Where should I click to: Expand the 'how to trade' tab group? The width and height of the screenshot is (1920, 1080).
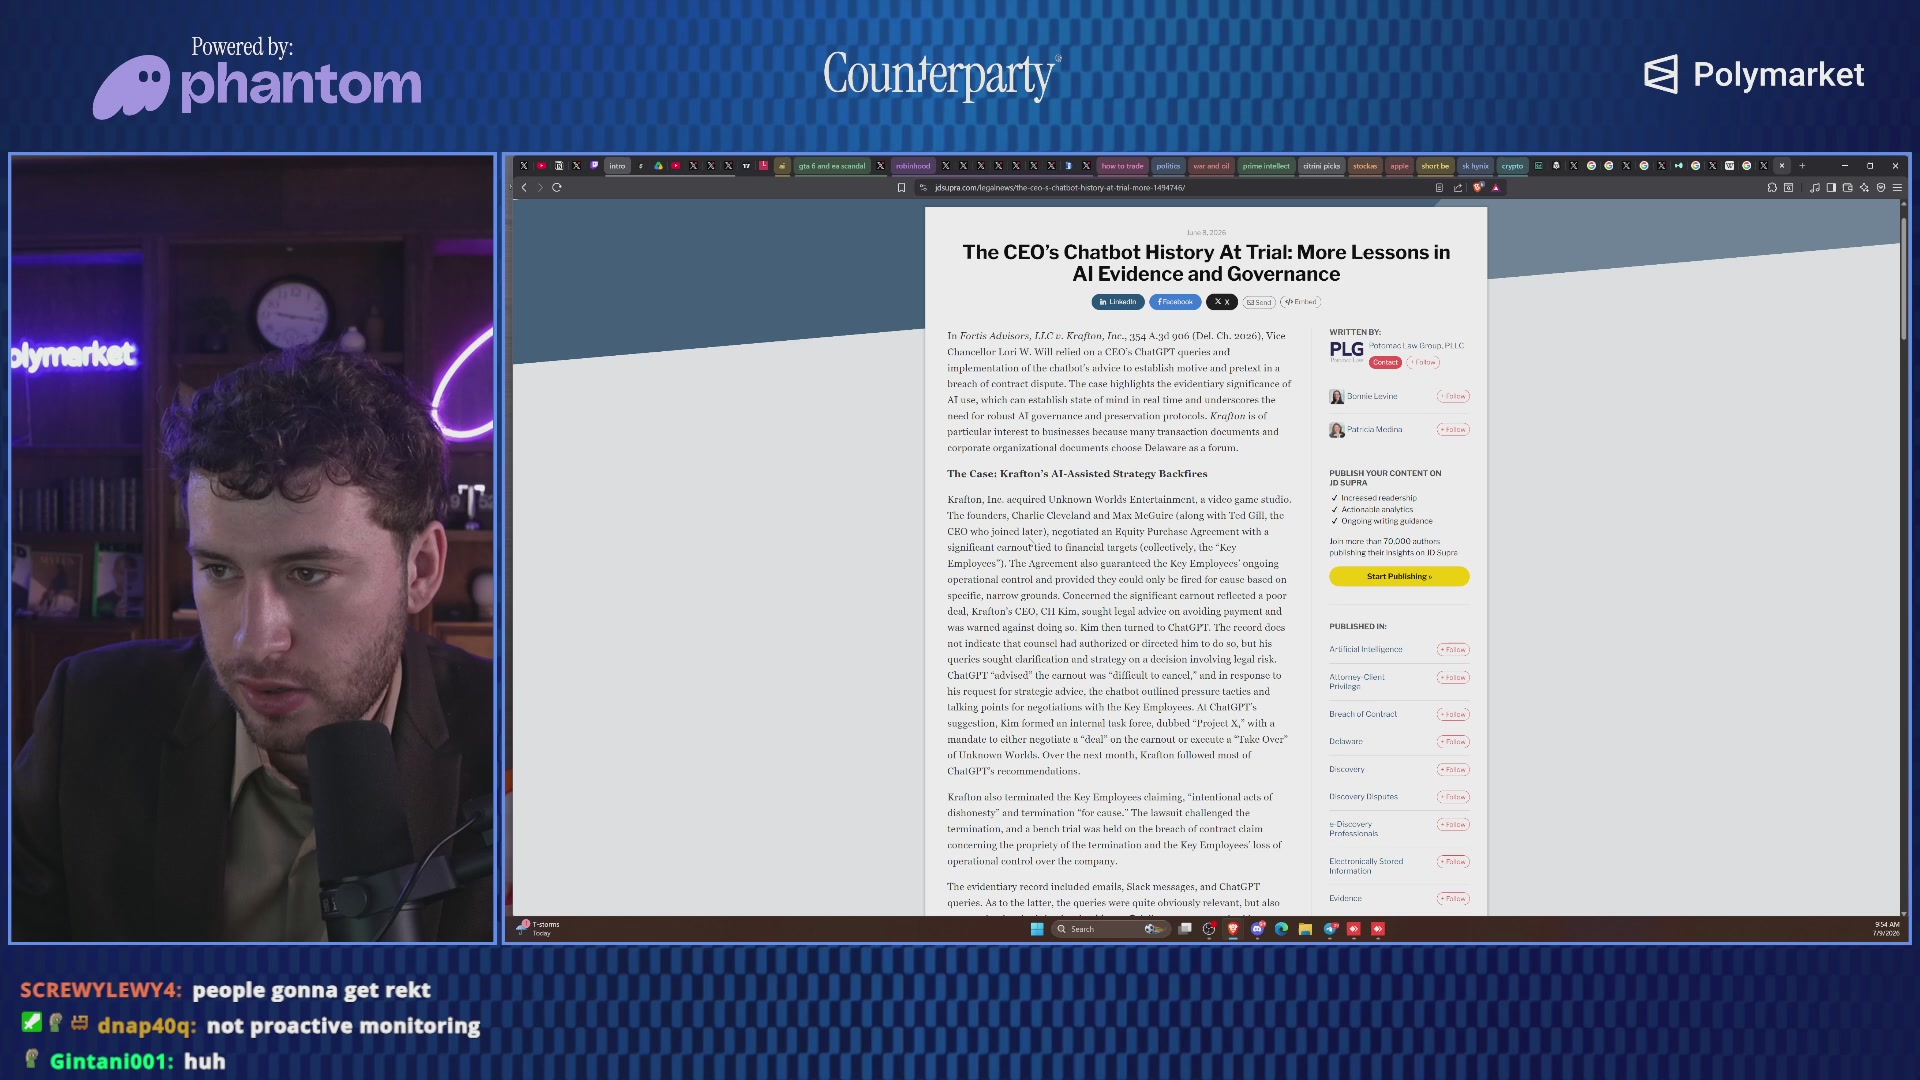(1122, 166)
